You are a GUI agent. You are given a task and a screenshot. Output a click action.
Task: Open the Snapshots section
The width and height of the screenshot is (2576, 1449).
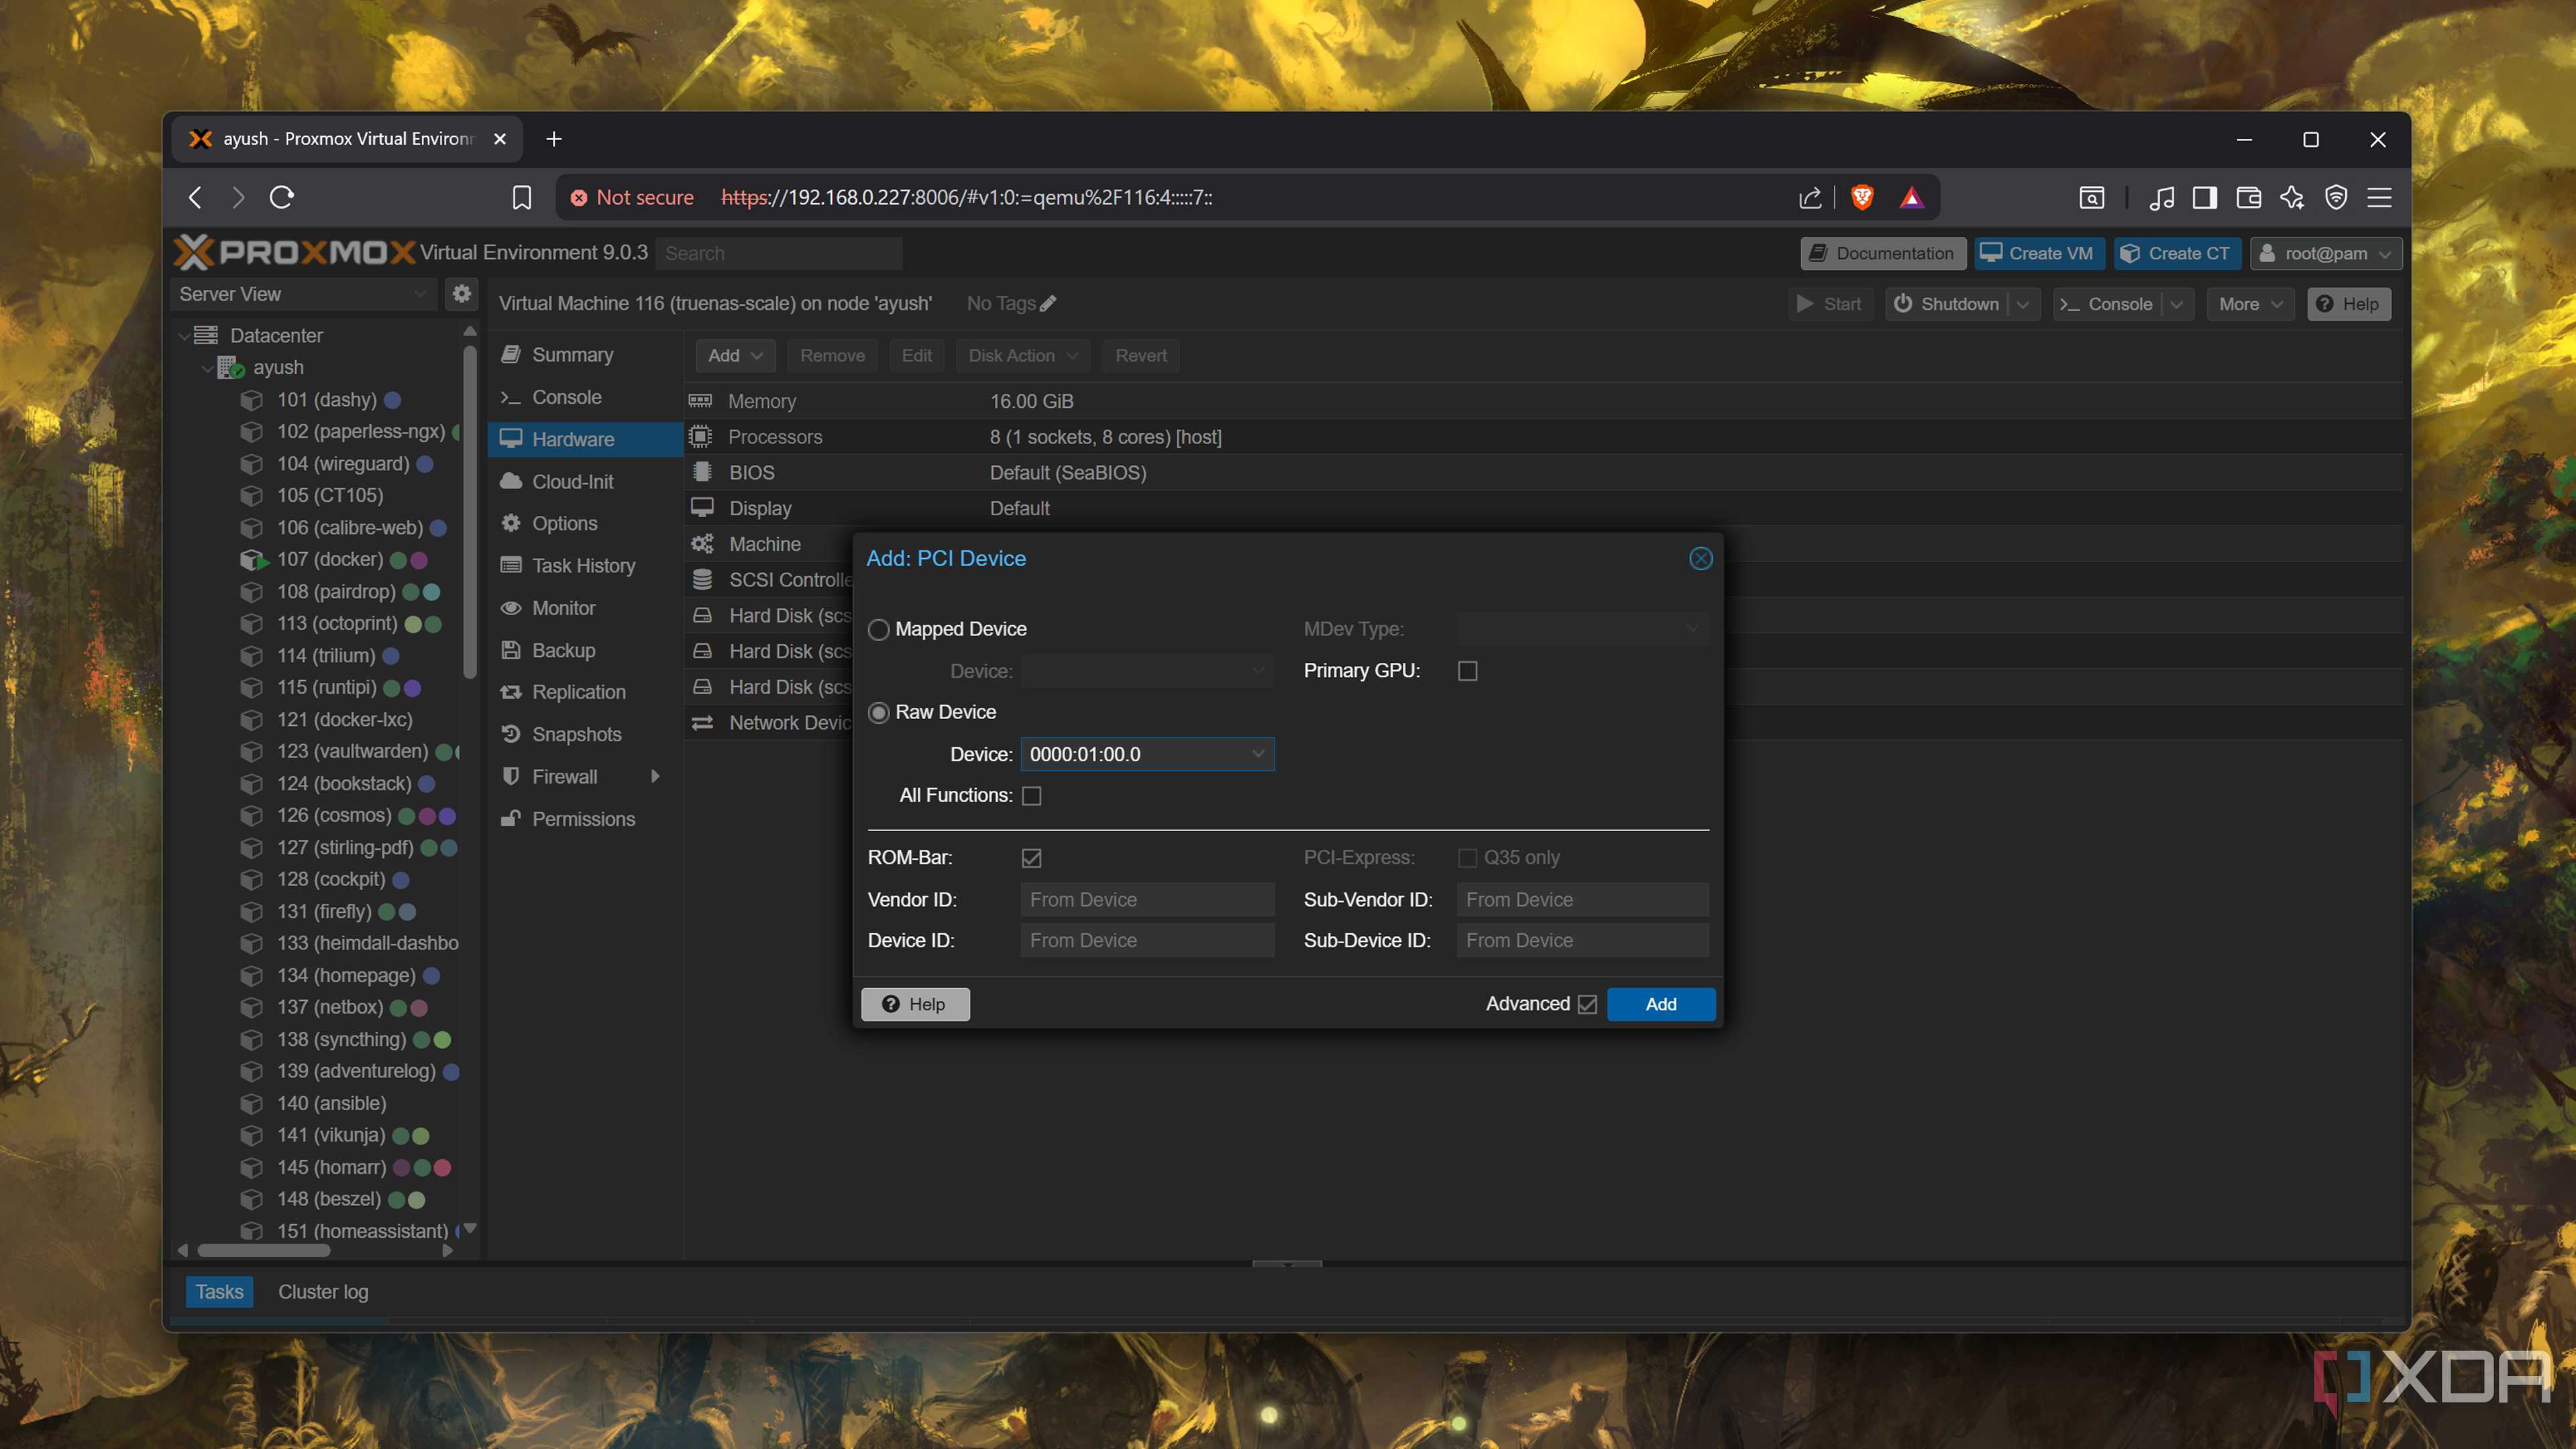coord(576,734)
